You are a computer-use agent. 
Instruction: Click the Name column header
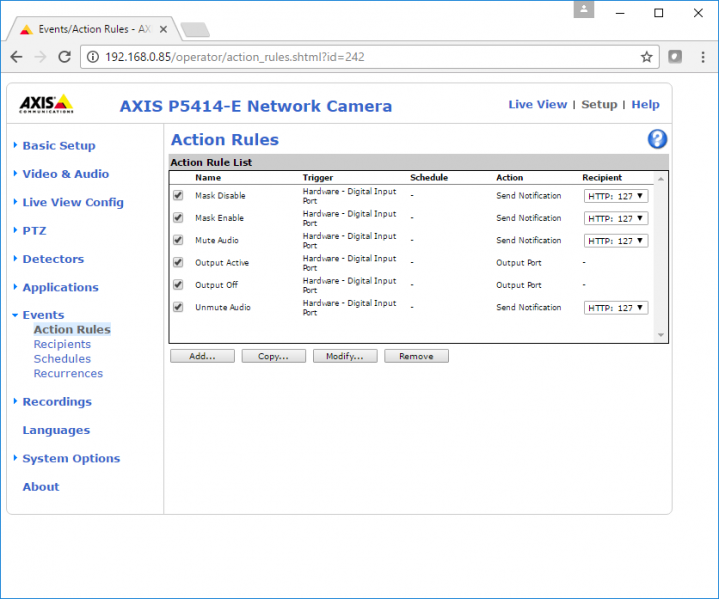208,177
